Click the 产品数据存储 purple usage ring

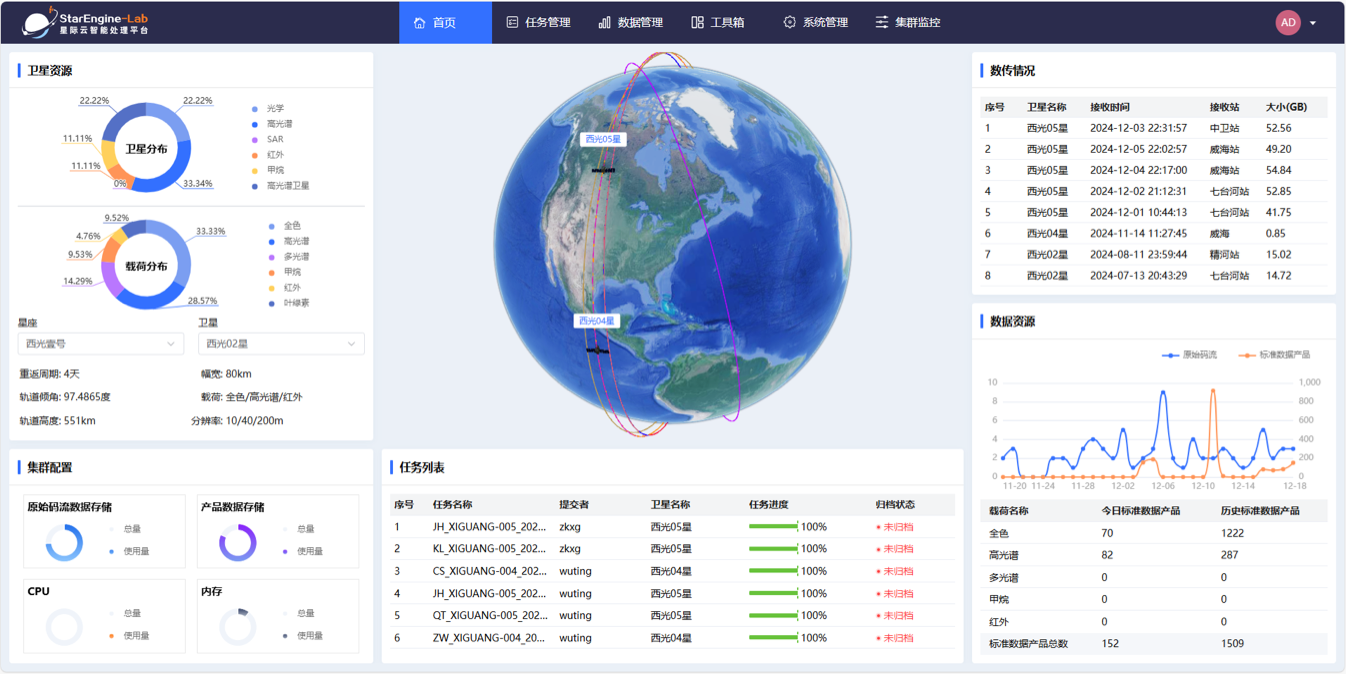tap(238, 543)
